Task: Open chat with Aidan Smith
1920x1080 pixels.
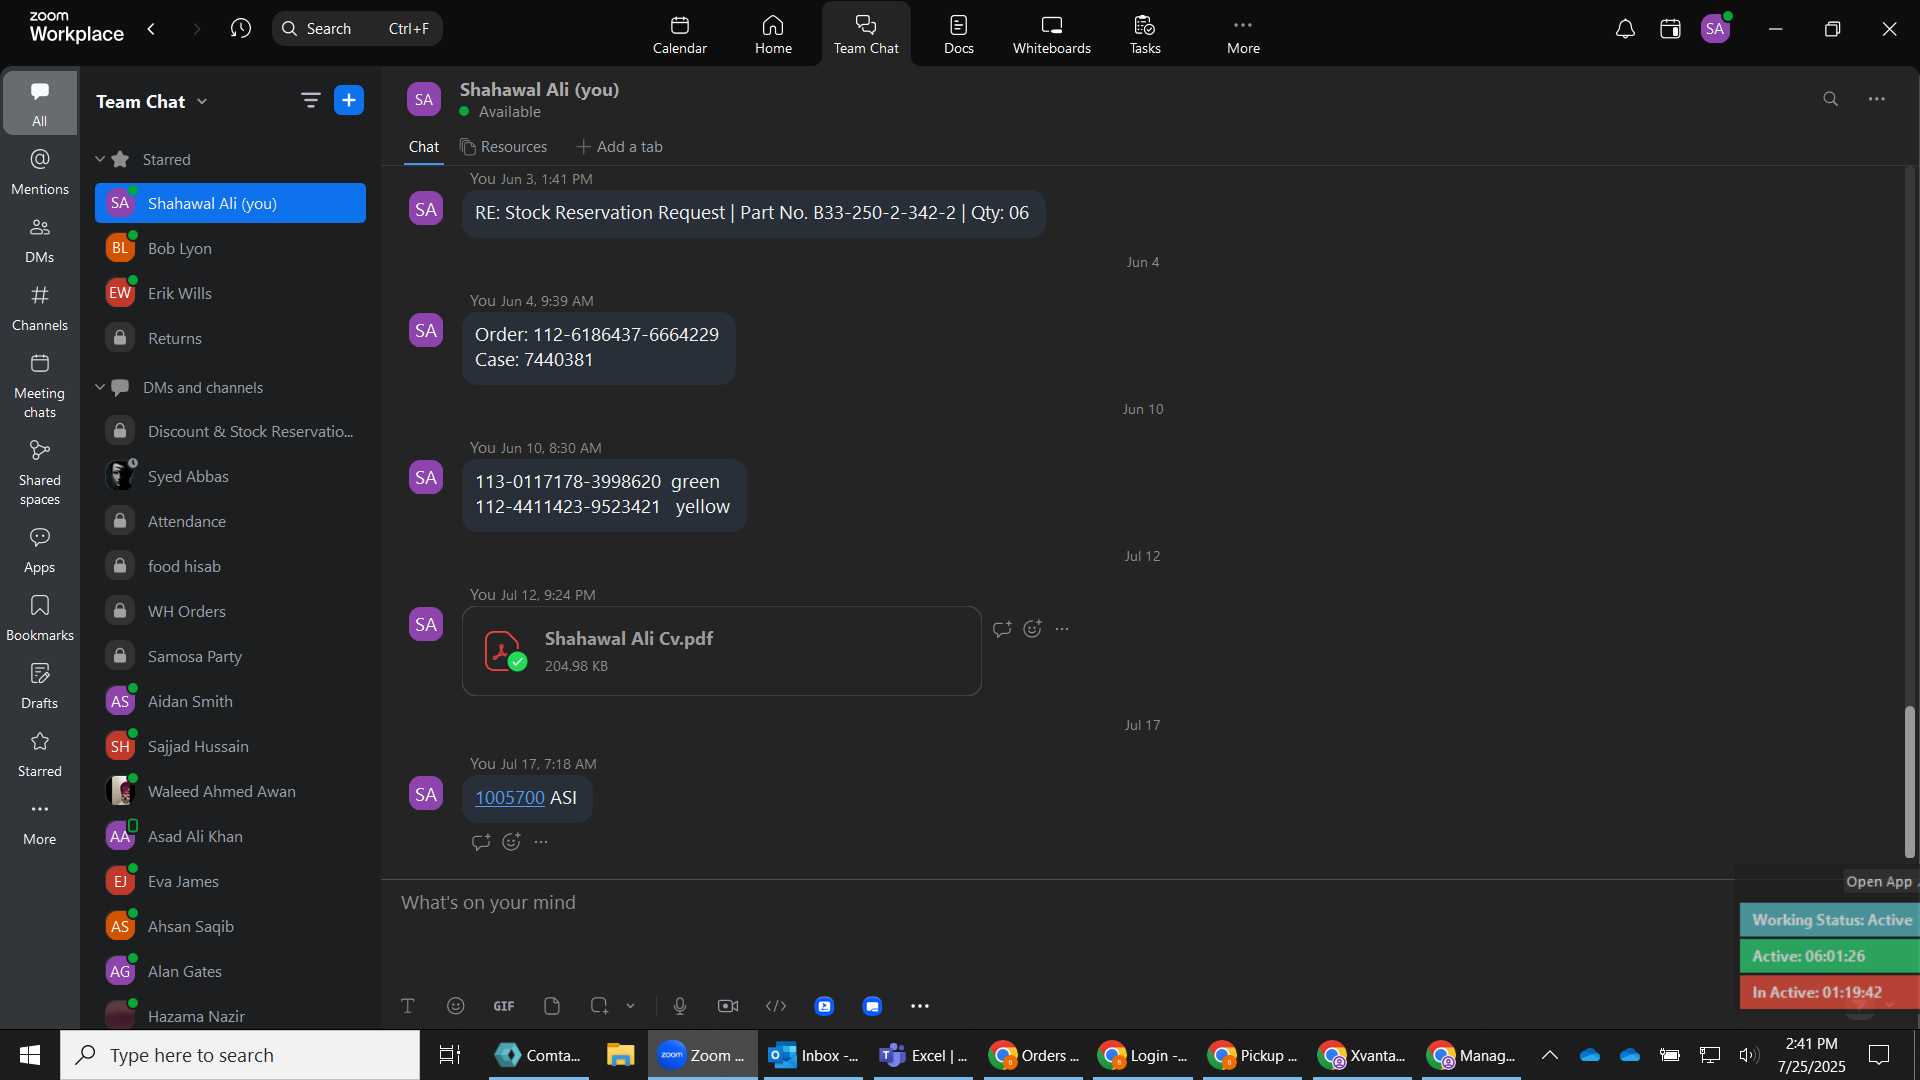Action: [x=230, y=701]
